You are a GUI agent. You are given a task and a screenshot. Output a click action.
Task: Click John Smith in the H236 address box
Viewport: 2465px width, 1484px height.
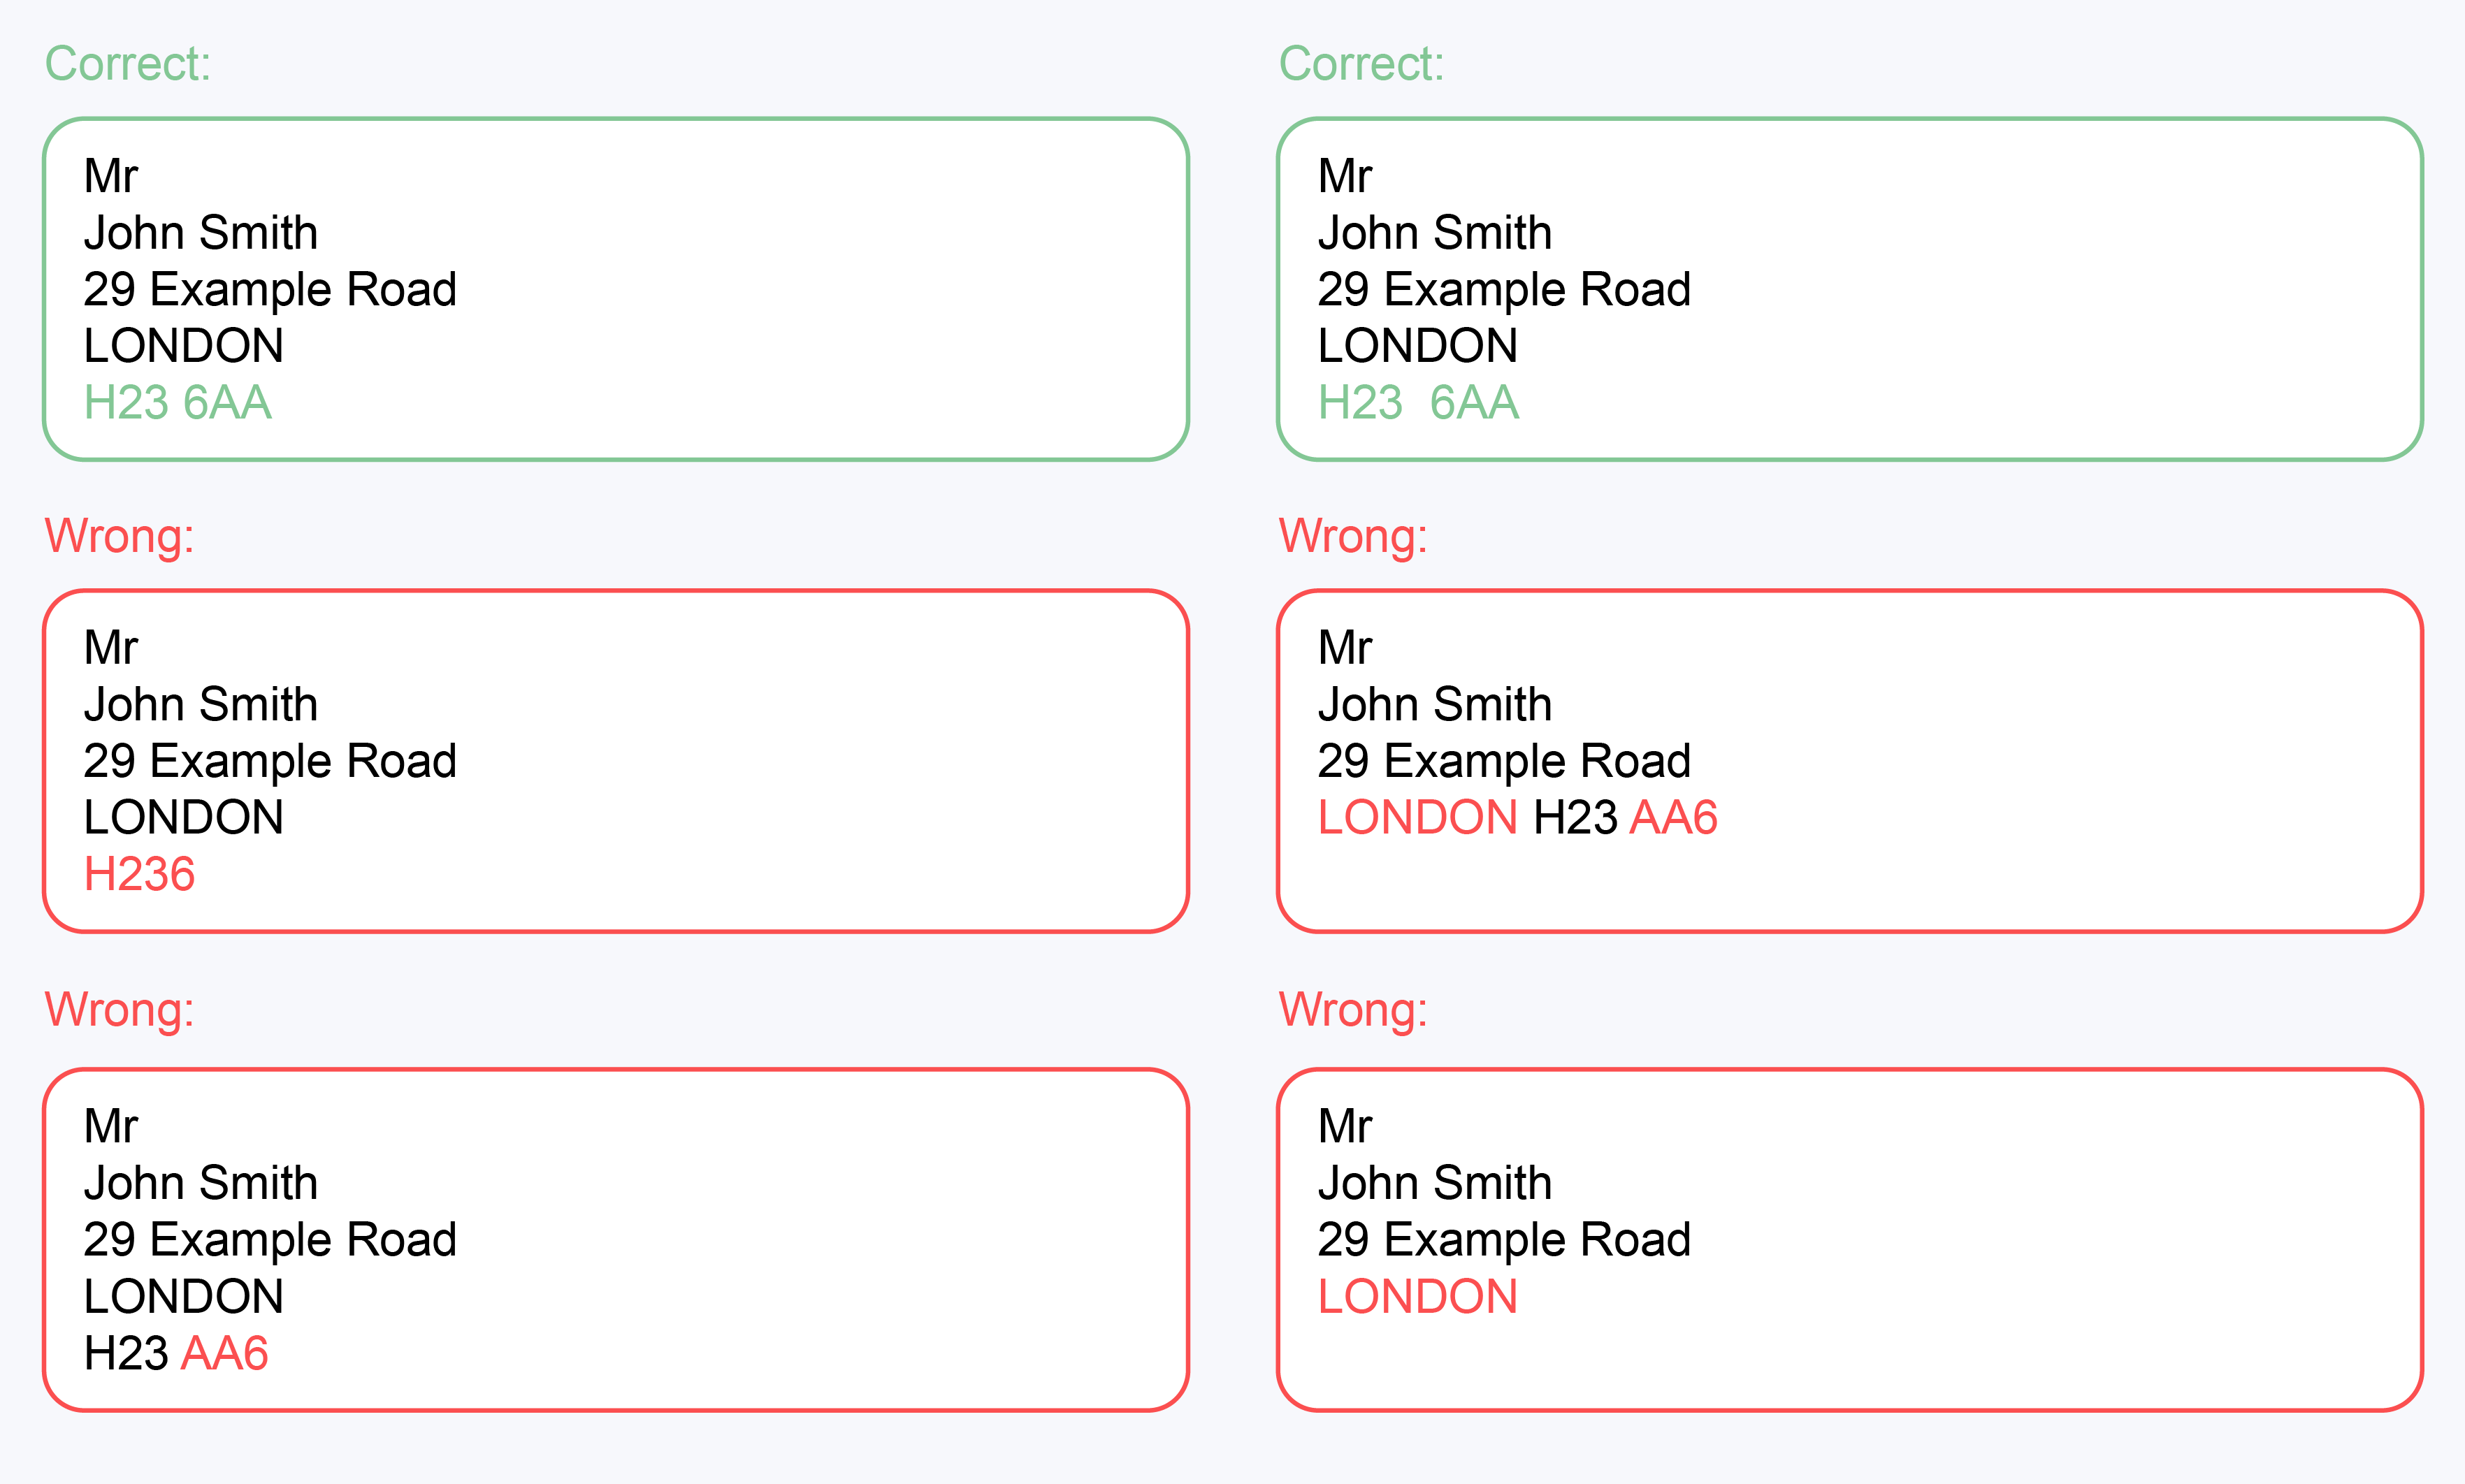[200, 705]
